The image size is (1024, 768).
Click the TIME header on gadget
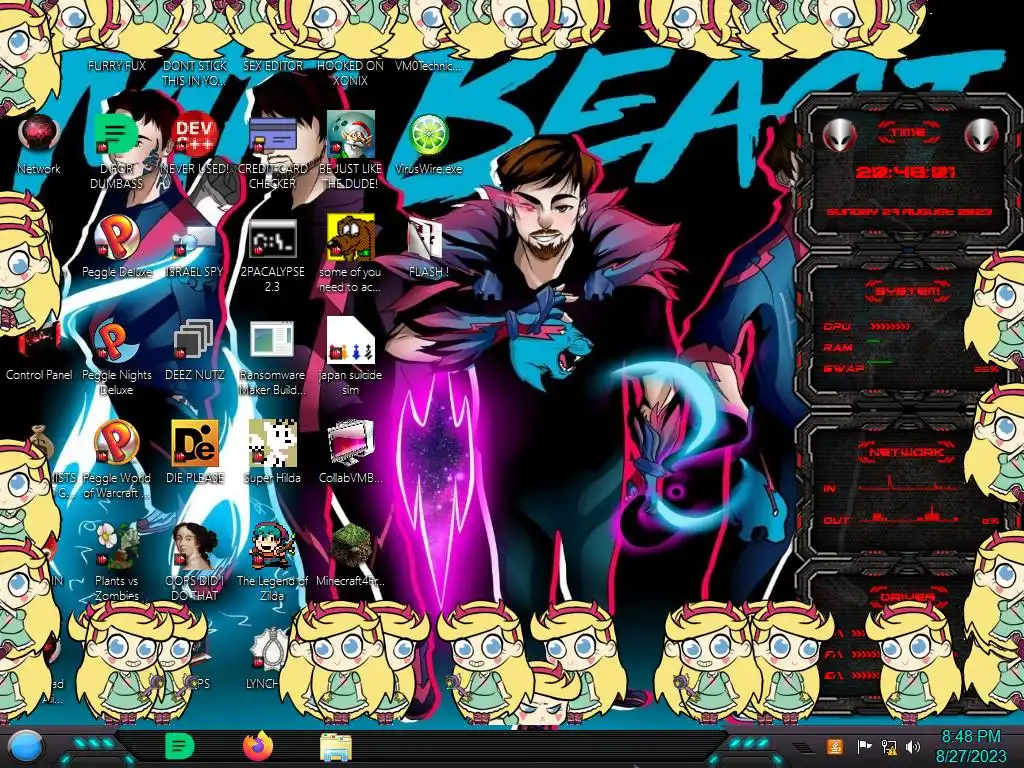(908, 133)
